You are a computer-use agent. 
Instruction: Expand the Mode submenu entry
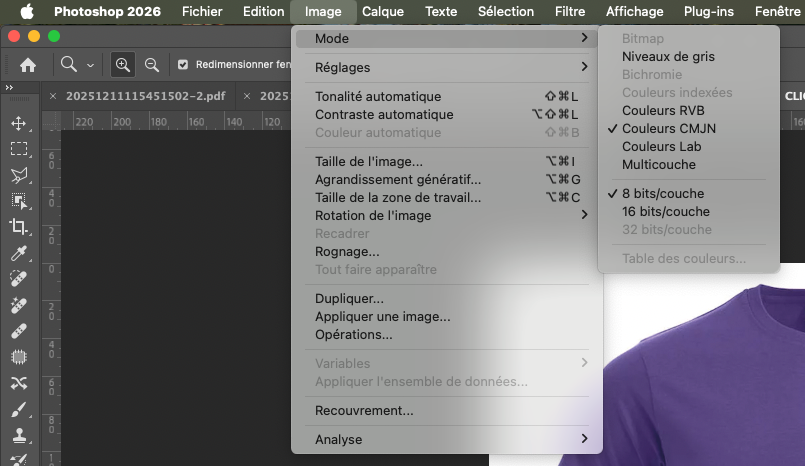447,38
